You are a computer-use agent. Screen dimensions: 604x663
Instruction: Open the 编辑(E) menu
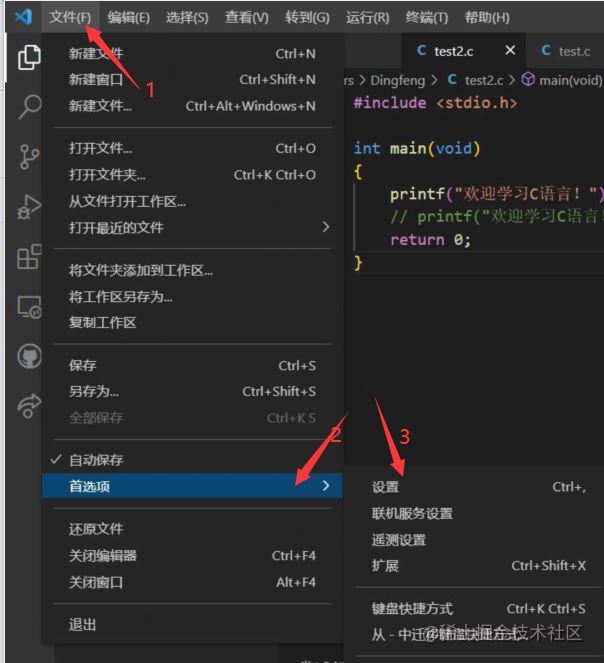(128, 17)
